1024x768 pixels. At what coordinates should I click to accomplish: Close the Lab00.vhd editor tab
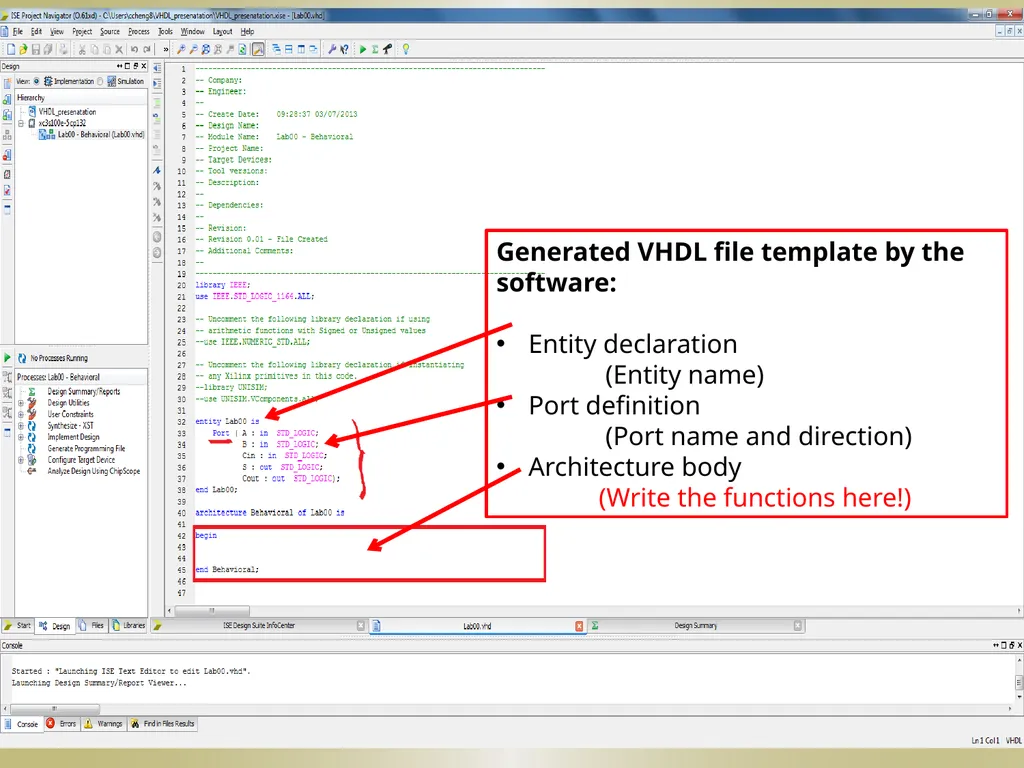(579, 626)
